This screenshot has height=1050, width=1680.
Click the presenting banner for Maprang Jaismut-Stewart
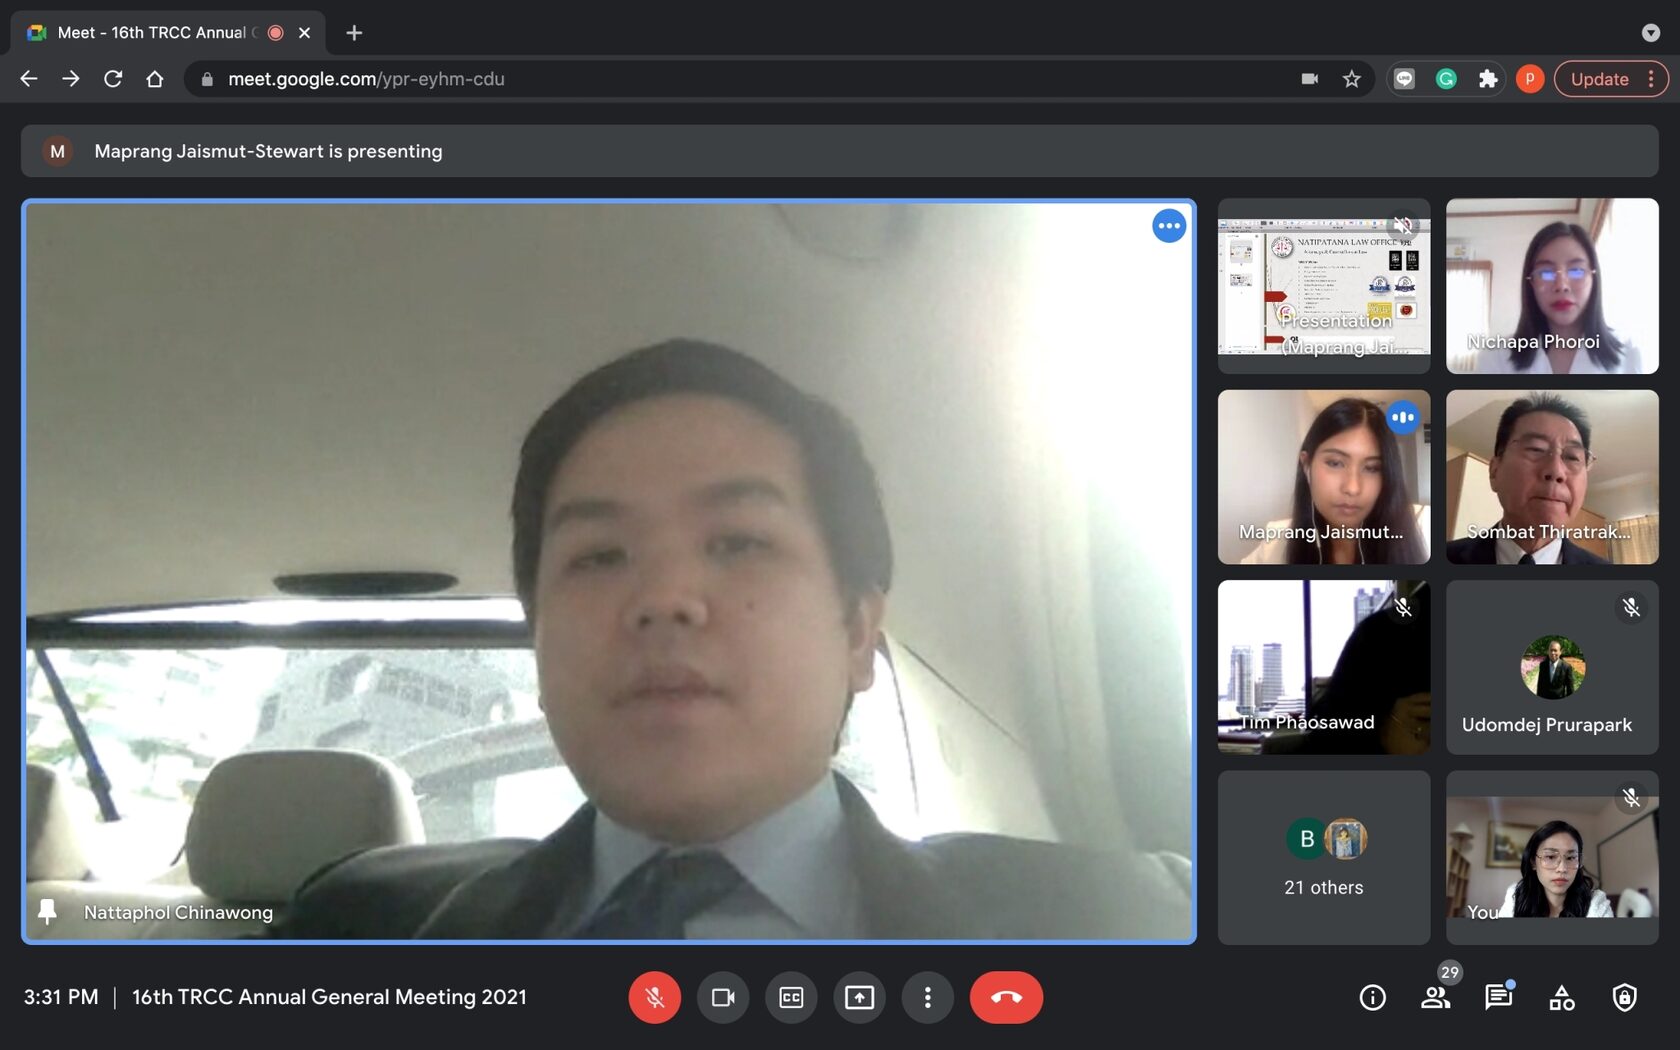pyautogui.click(x=840, y=151)
